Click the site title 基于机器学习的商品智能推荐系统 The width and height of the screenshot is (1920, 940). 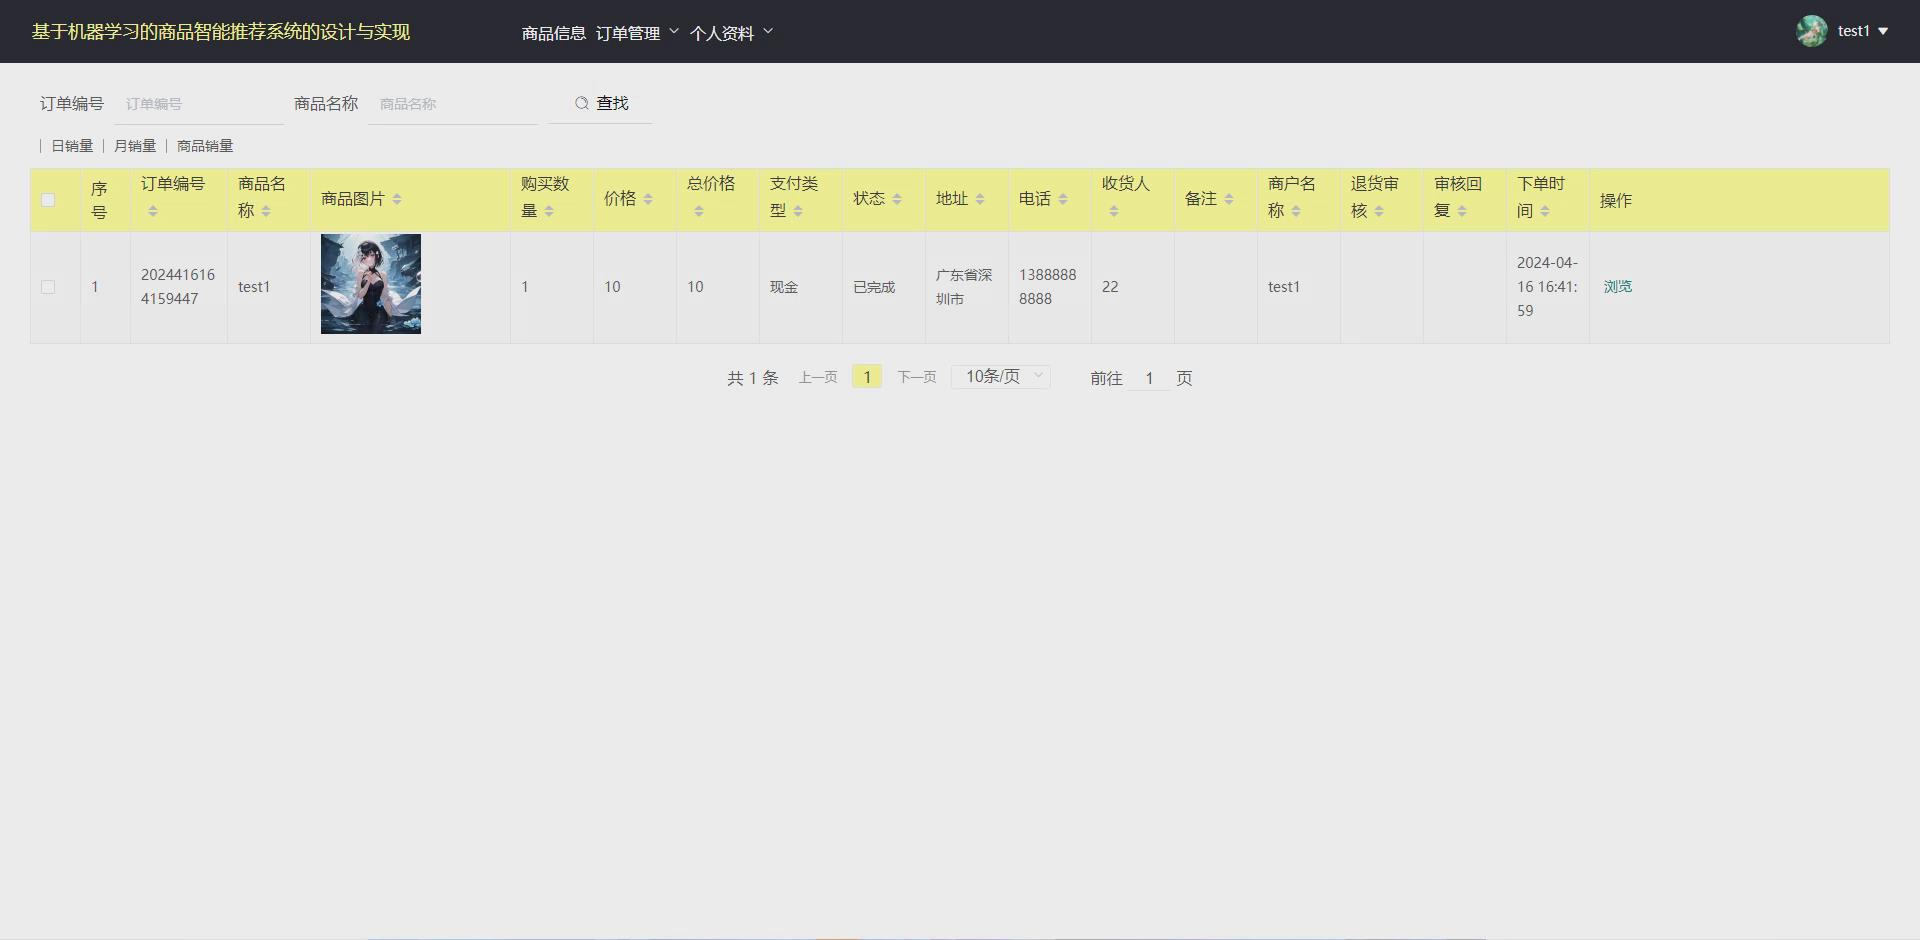[221, 32]
